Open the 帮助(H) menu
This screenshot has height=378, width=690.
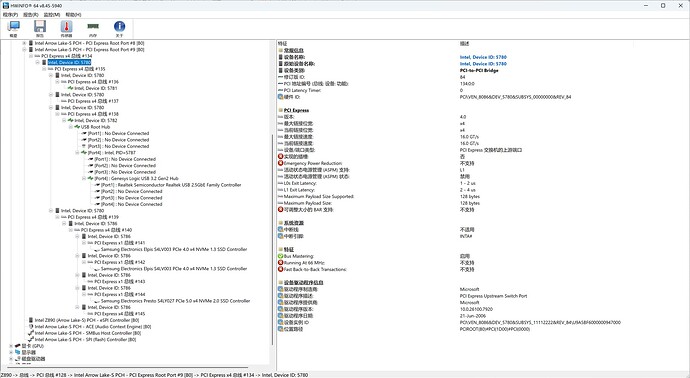[x=73, y=15]
